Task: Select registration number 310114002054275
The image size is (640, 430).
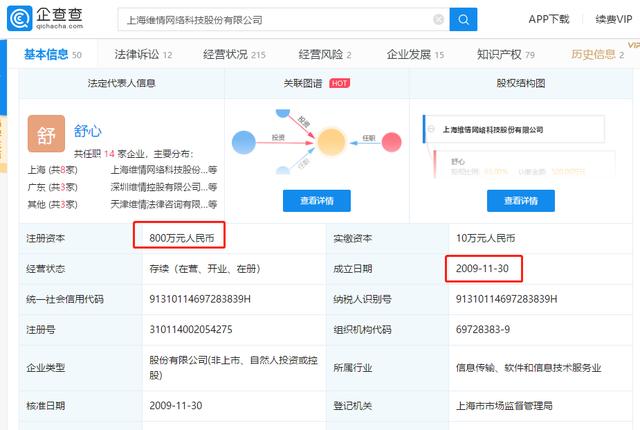Action: coord(191,329)
